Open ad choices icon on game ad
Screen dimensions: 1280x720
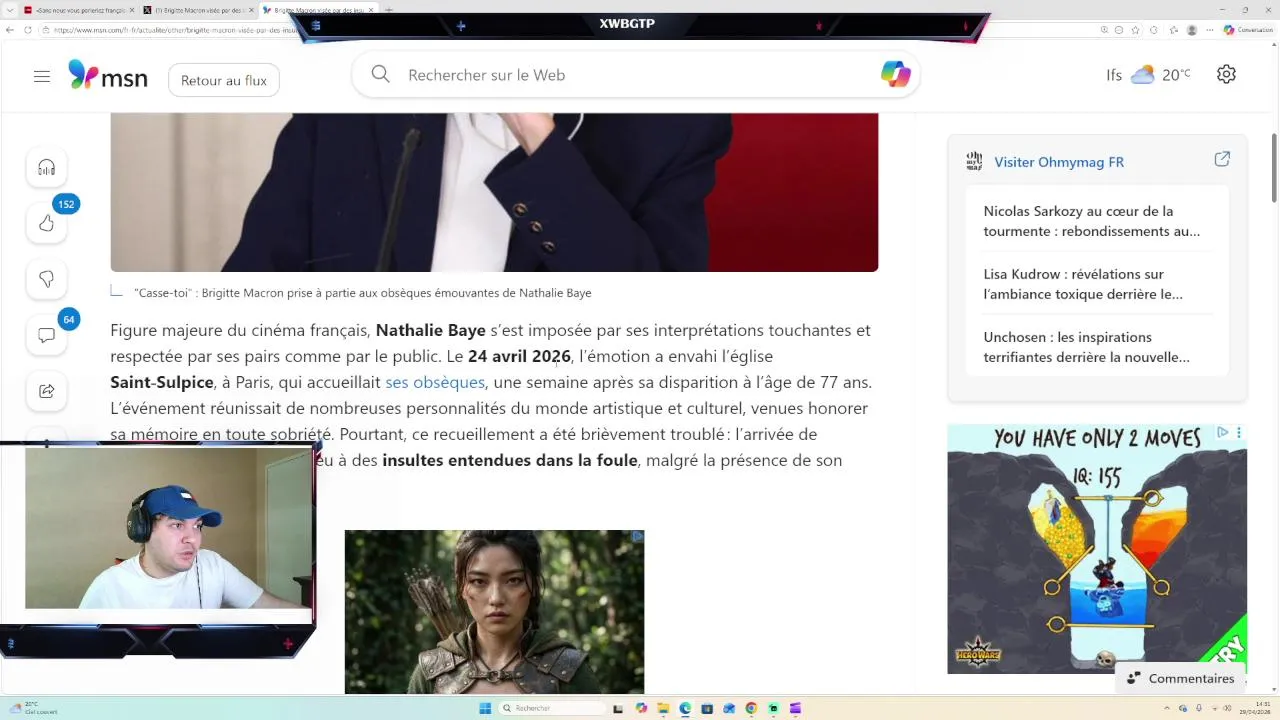1222,432
